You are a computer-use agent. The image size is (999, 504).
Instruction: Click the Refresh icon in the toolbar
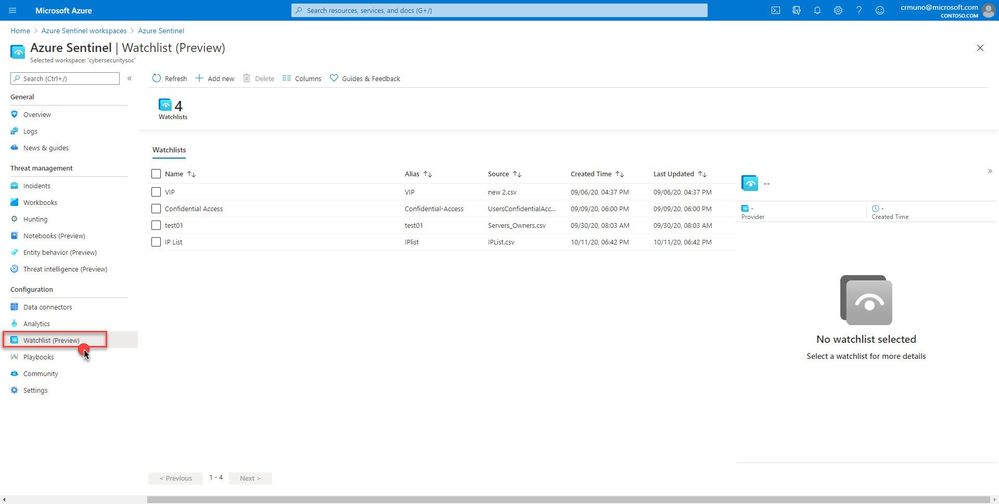coord(157,78)
